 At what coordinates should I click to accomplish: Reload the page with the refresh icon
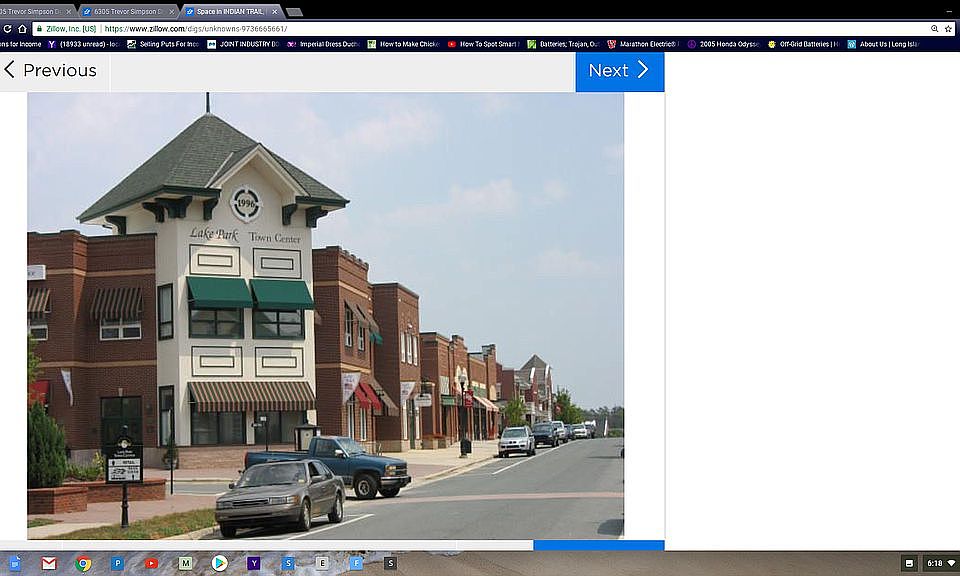click(7, 29)
